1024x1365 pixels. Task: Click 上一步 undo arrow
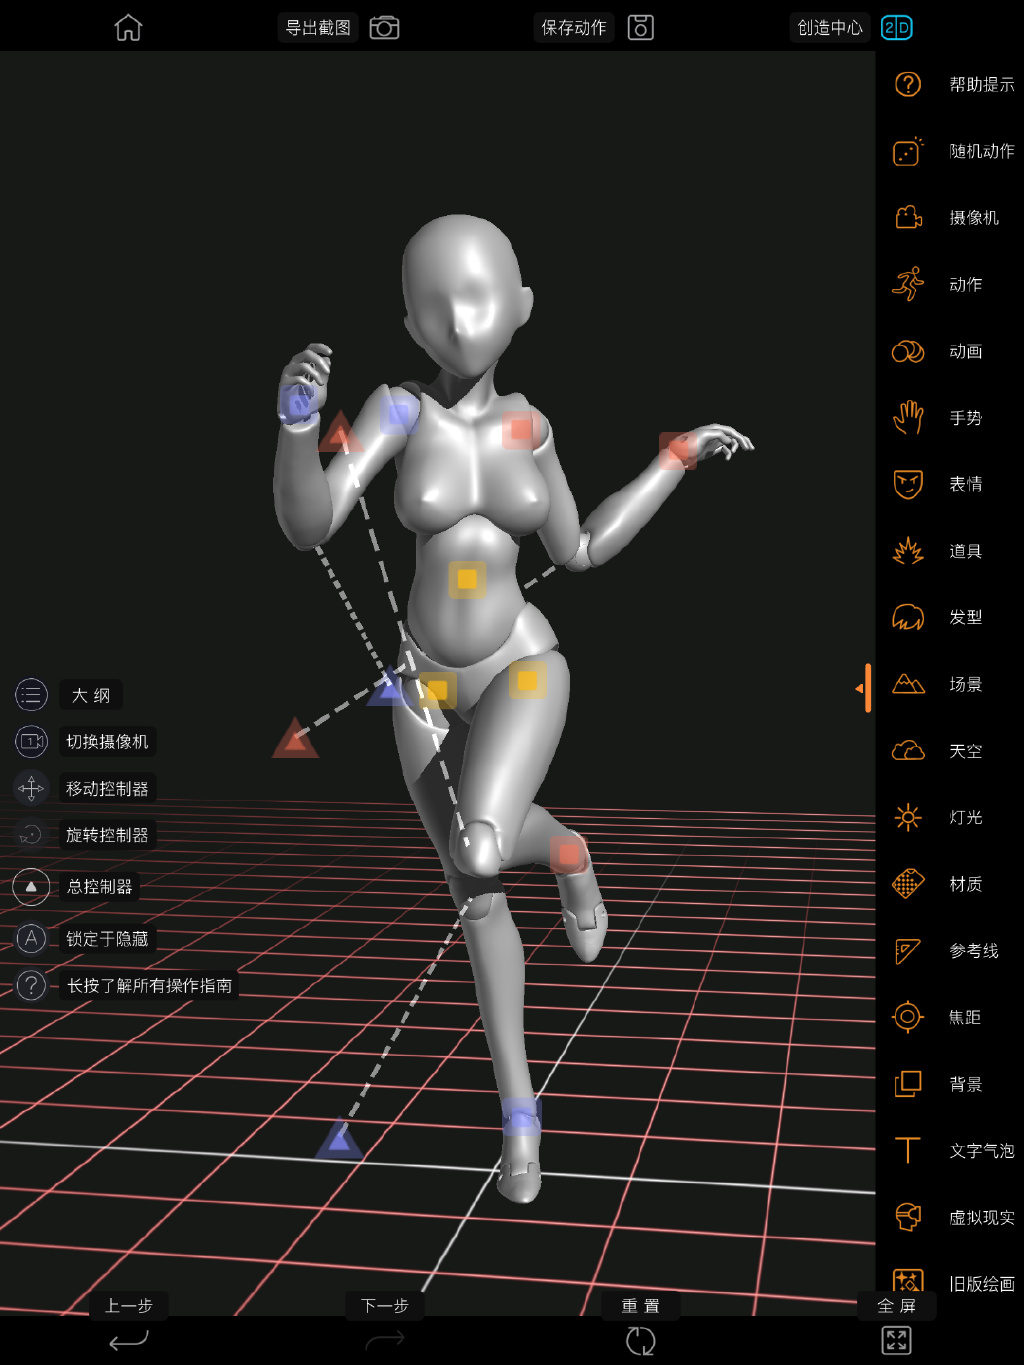click(x=128, y=1340)
